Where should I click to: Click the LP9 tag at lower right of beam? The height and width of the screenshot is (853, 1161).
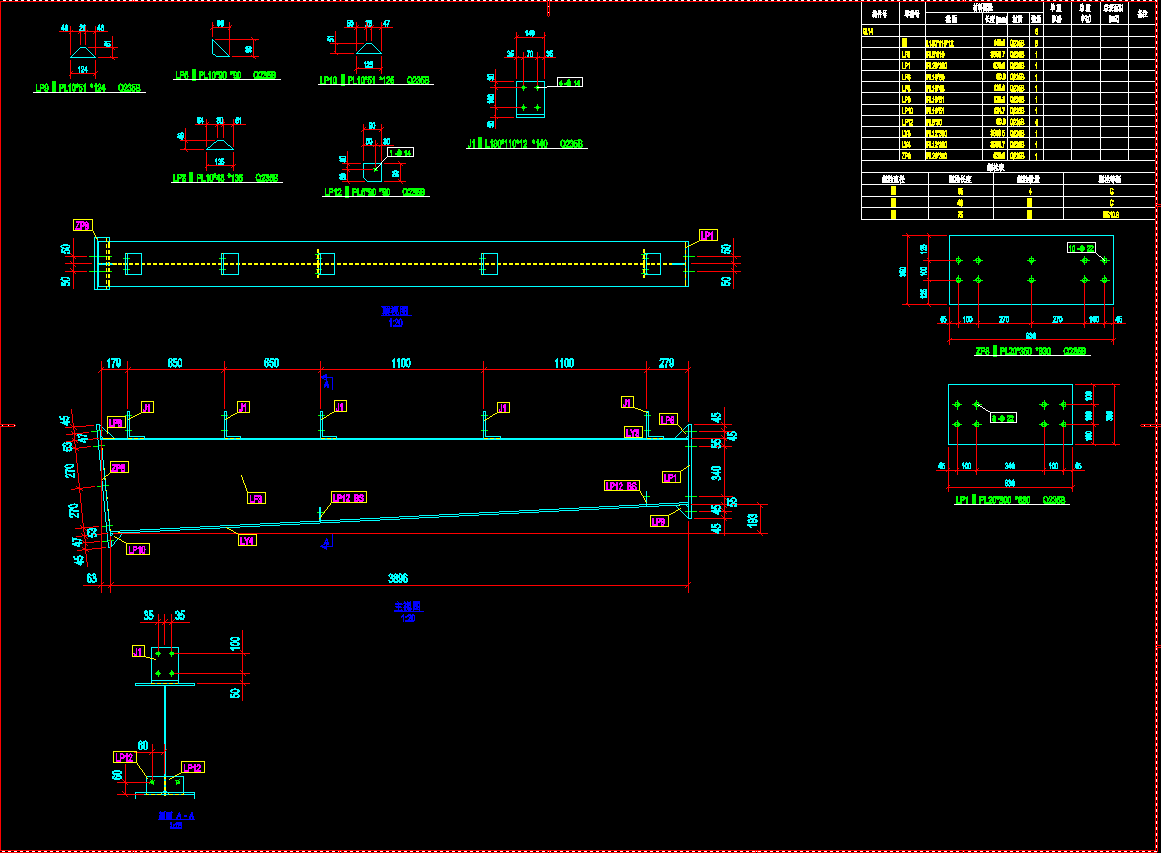click(658, 521)
